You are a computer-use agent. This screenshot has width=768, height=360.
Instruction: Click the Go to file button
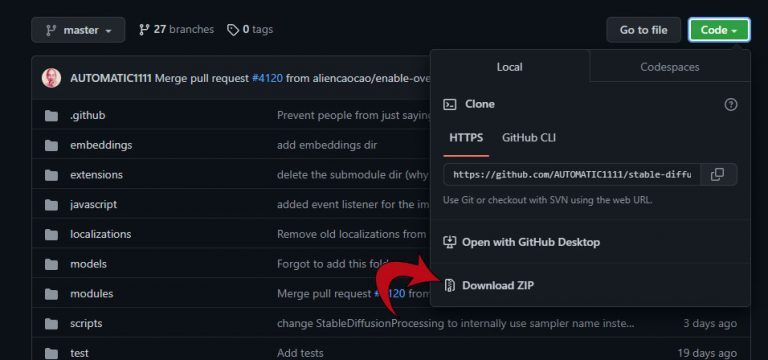pos(644,30)
